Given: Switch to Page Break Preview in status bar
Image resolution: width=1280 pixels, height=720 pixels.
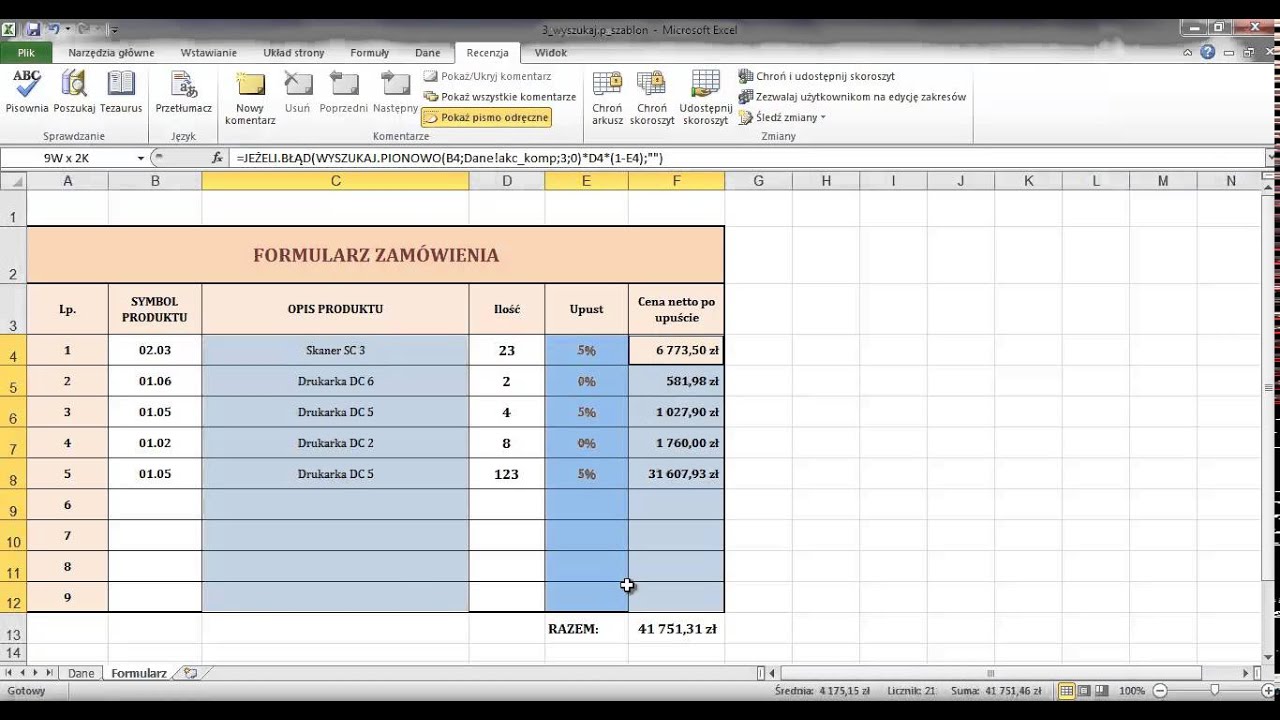Looking at the screenshot, I should click(1102, 691).
